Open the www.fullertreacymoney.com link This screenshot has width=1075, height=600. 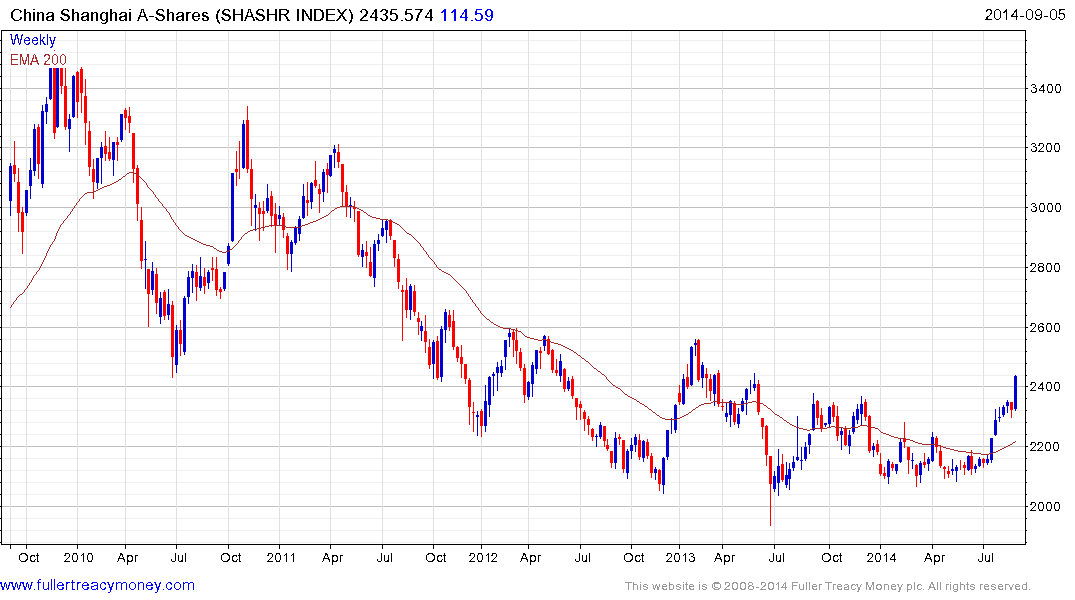click(97, 585)
